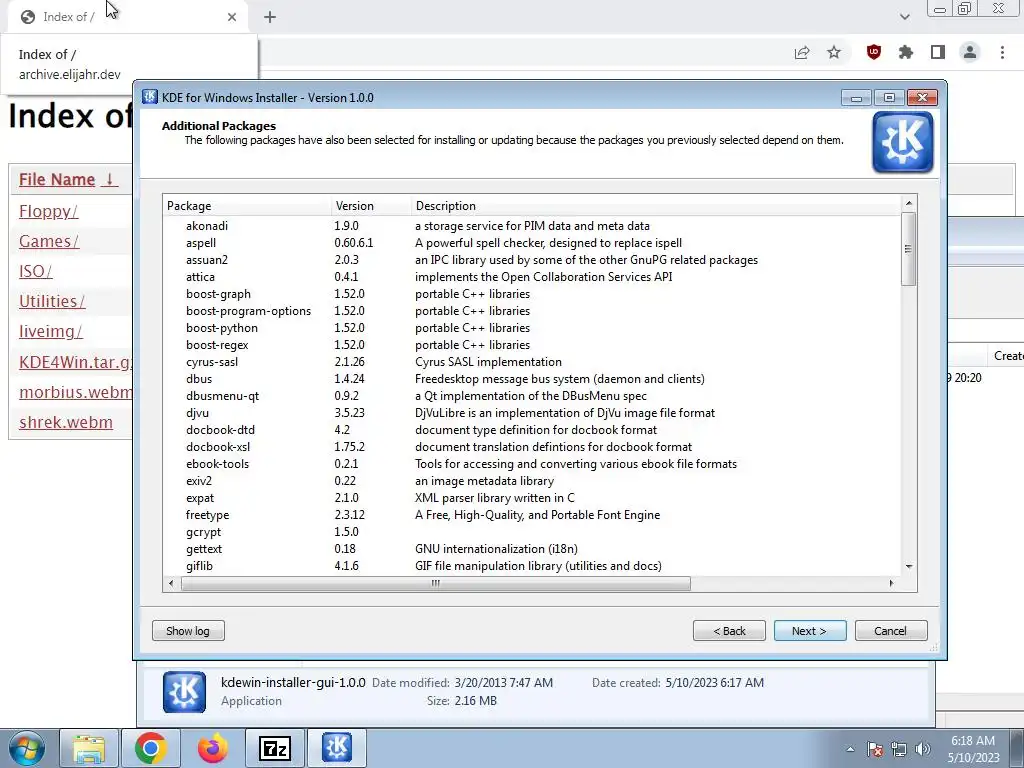The height and width of the screenshot is (768, 1024).
Task: Open the Show log button
Action: [188, 631]
